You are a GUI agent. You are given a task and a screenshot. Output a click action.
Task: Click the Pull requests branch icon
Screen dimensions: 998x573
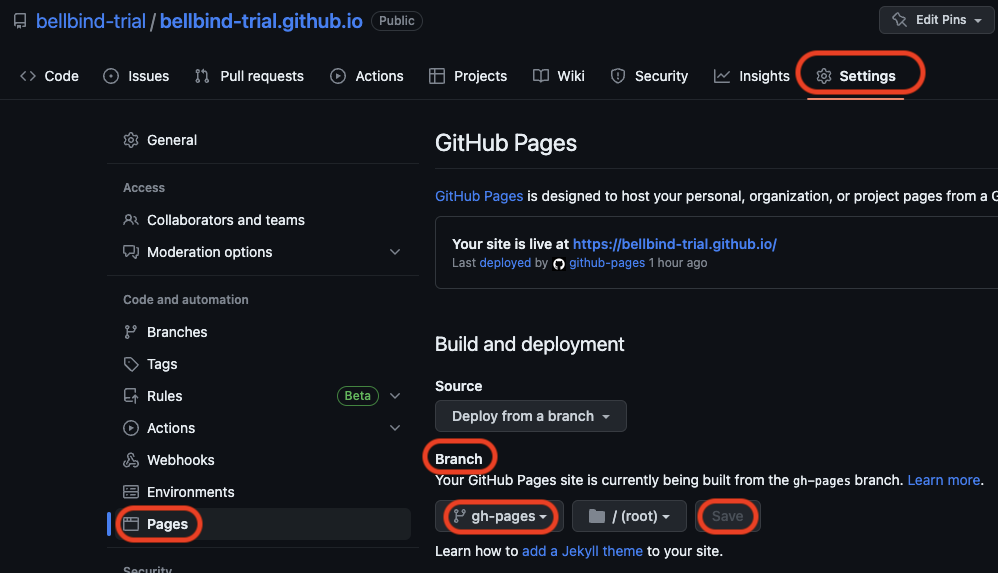tap(202, 76)
